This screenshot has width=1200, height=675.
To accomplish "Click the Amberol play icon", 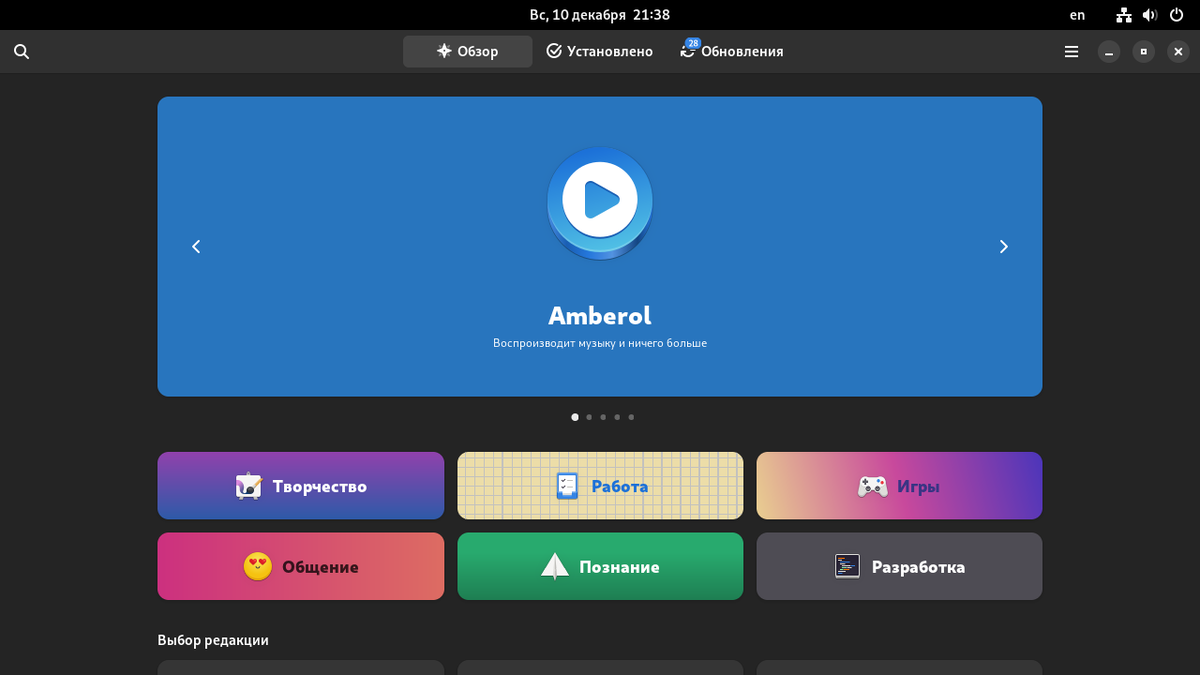I will pyautogui.click(x=600, y=205).
